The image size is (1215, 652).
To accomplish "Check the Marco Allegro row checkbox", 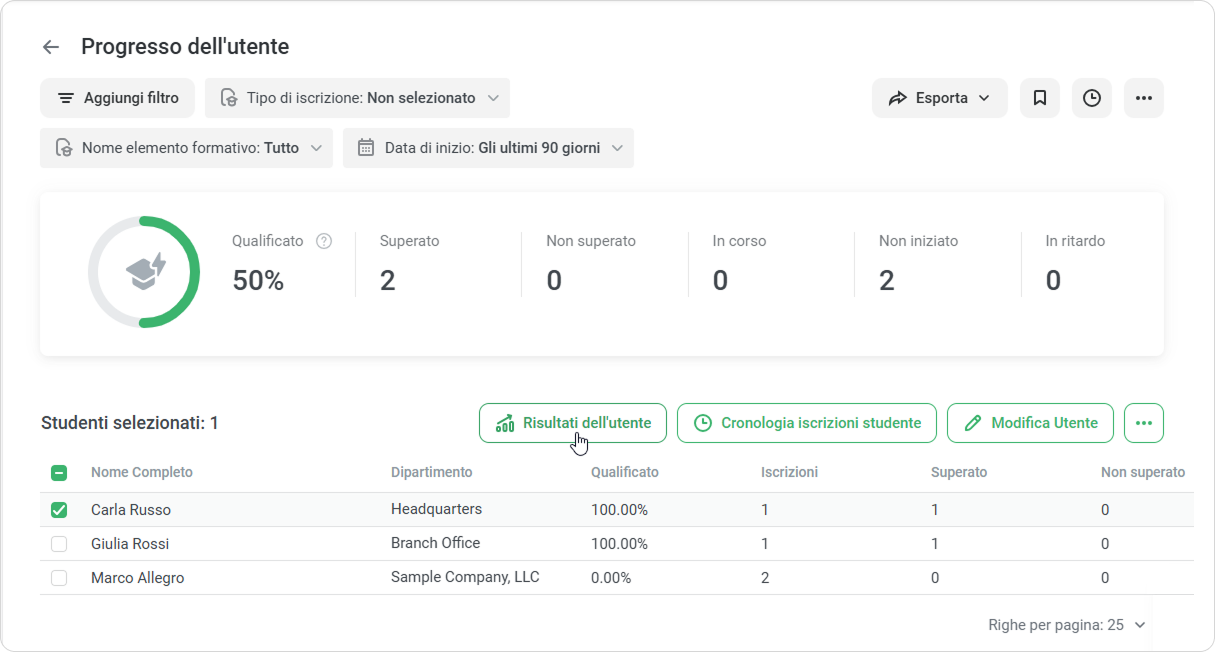I will (59, 578).
